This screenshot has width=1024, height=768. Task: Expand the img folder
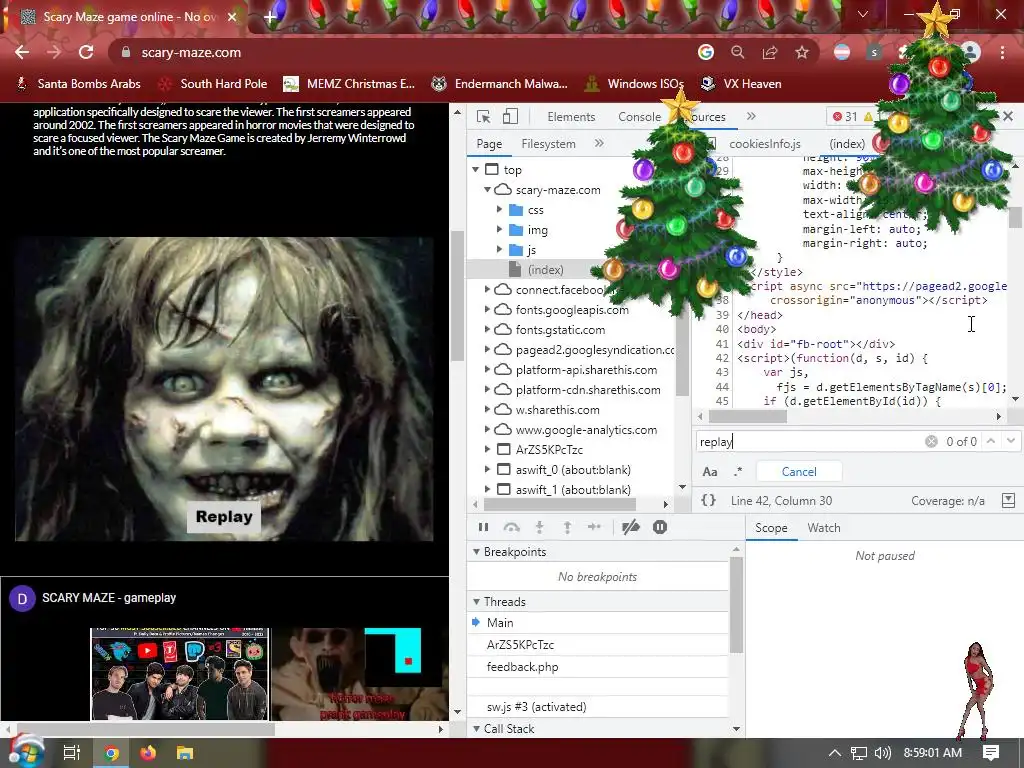tap(499, 230)
